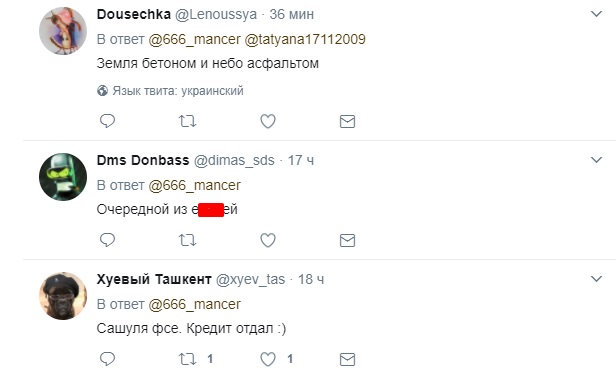Image resolution: width=616 pixels, height=373 pixels.
Task: Open dropdown for Хуевый Ташкент tweet
Action: (596, 279)
